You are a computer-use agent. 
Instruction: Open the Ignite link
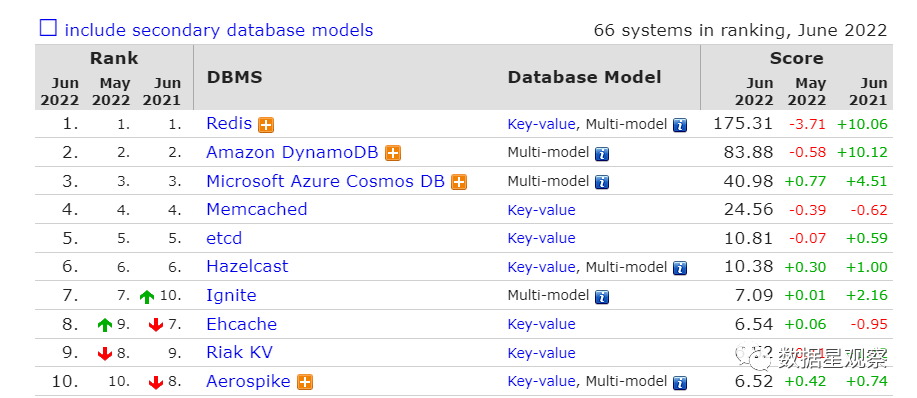232,295
